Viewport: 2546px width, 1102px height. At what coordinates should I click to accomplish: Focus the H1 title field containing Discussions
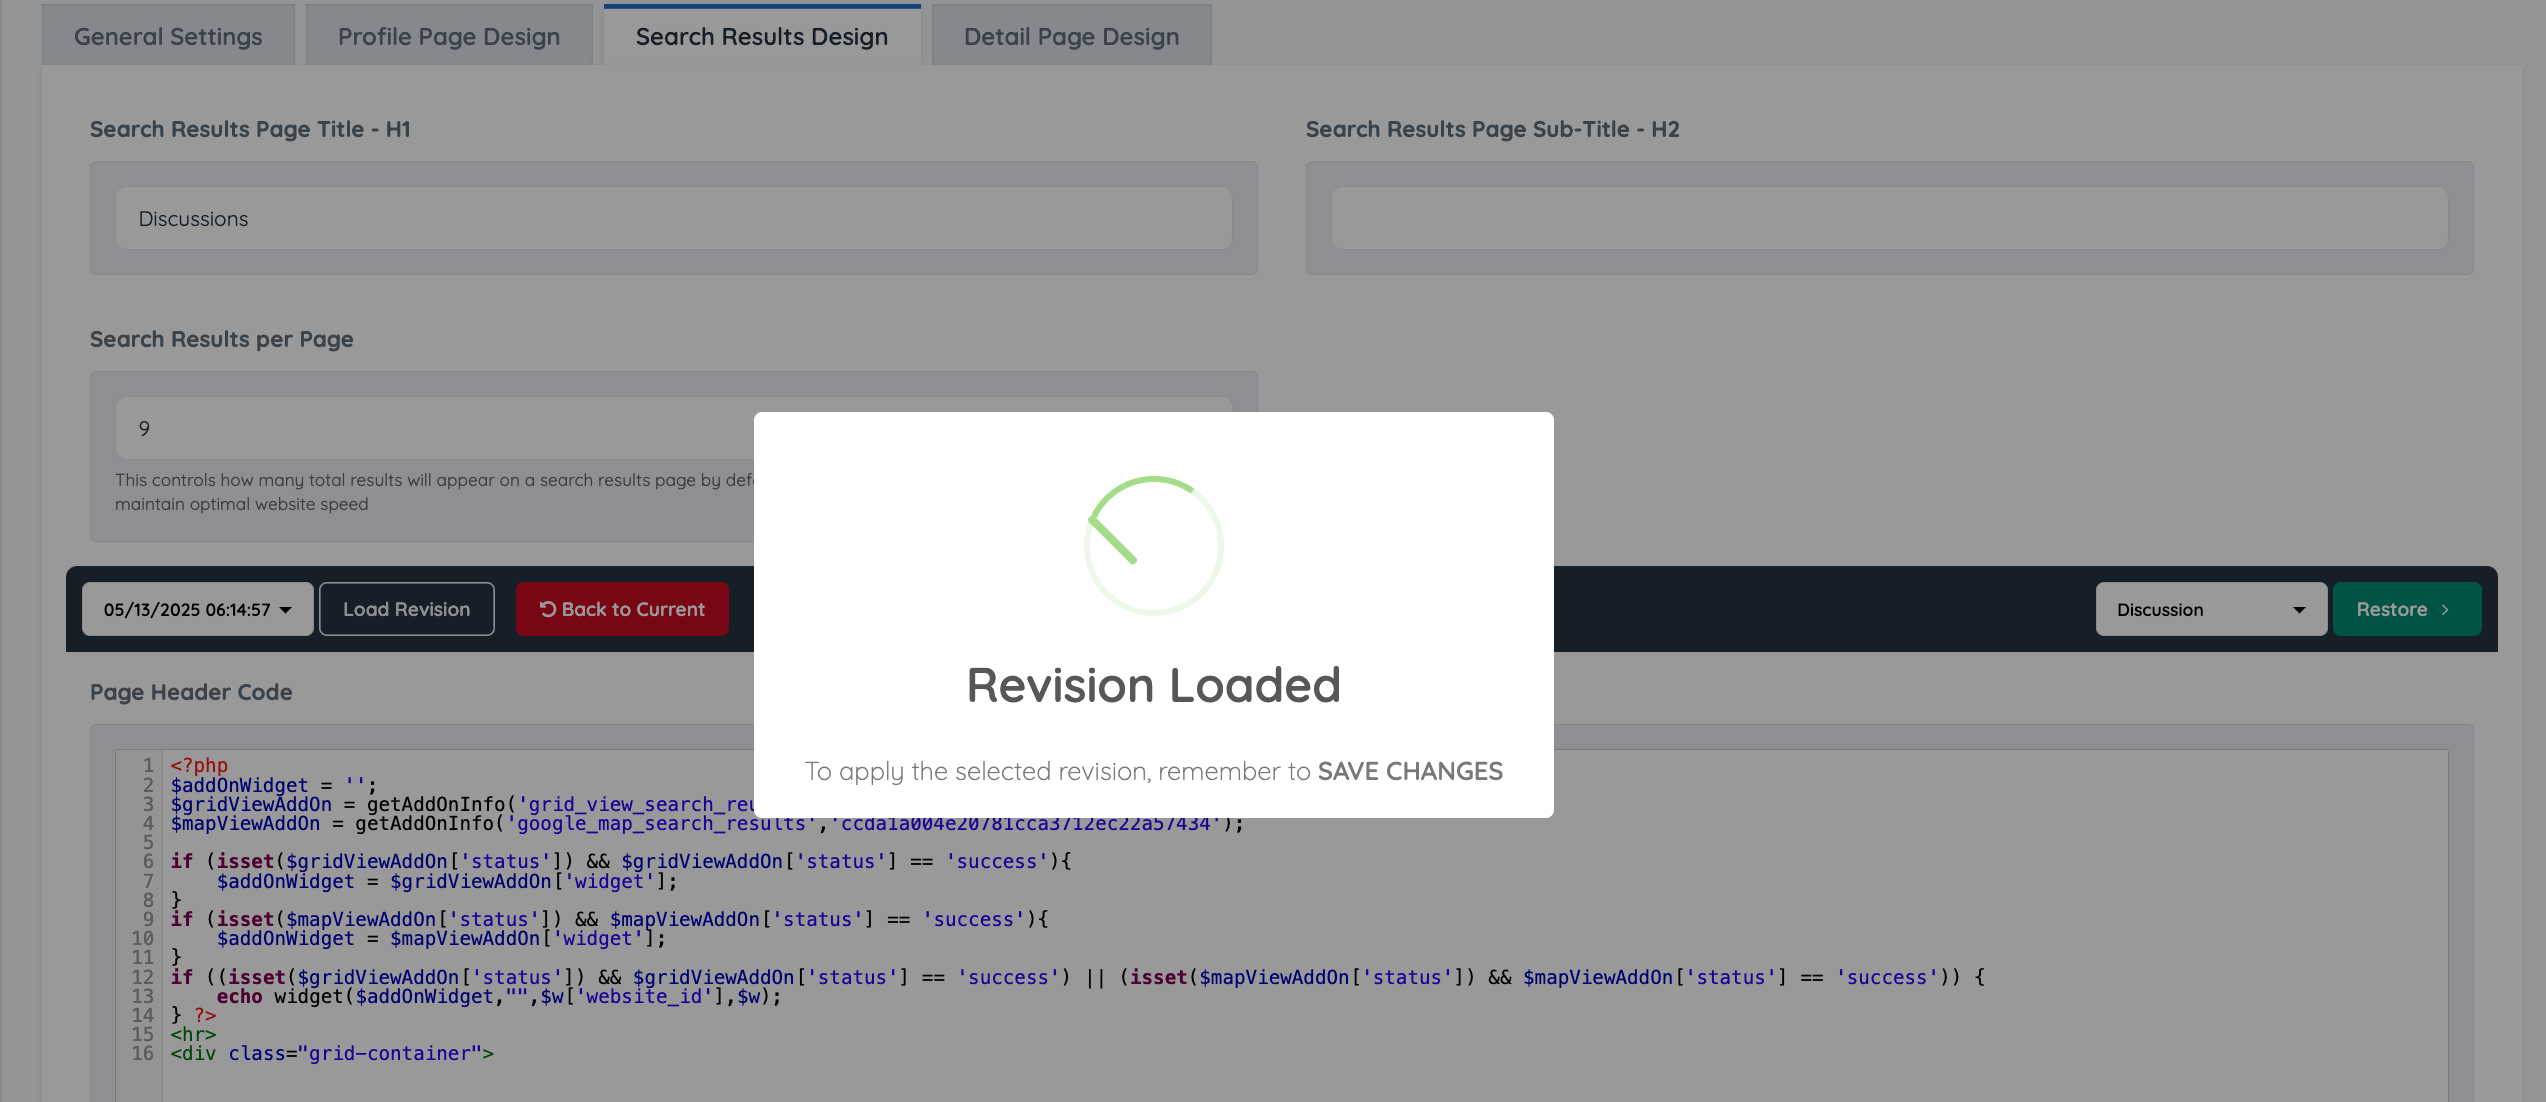[x=673, y=219]
